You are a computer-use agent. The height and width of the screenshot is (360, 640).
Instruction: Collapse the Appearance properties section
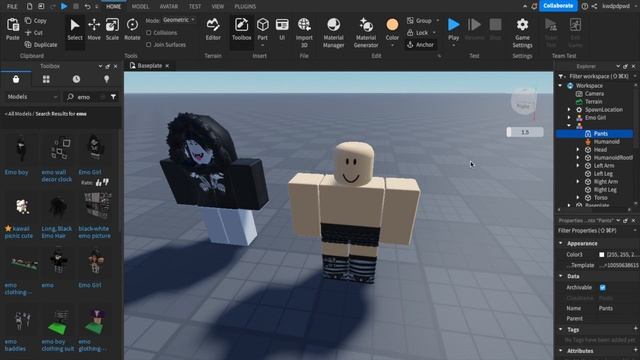point(560,243)
